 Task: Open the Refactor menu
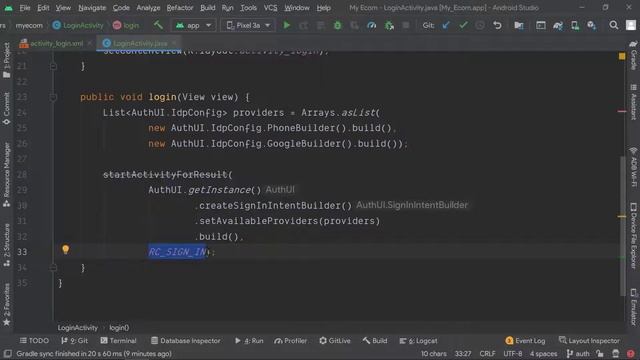pyautogui.click(x=180, y=8)
